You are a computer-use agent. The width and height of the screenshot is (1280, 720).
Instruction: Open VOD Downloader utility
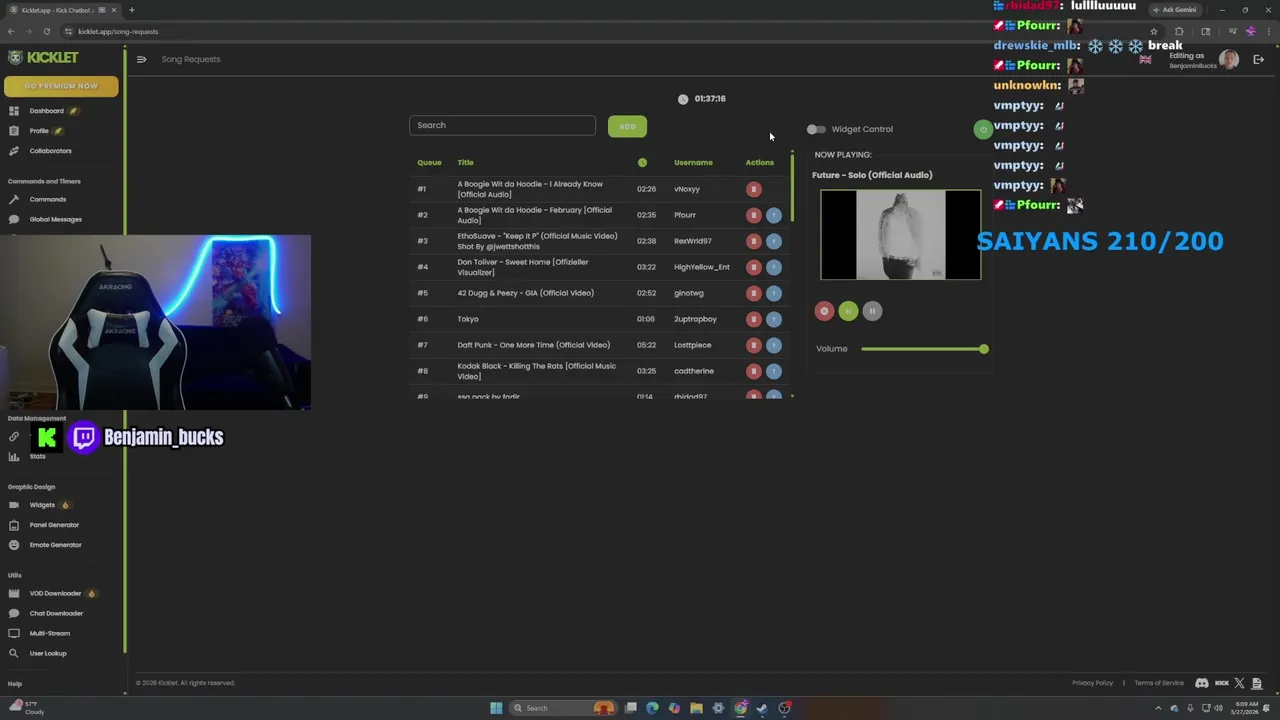click(55, 593)
